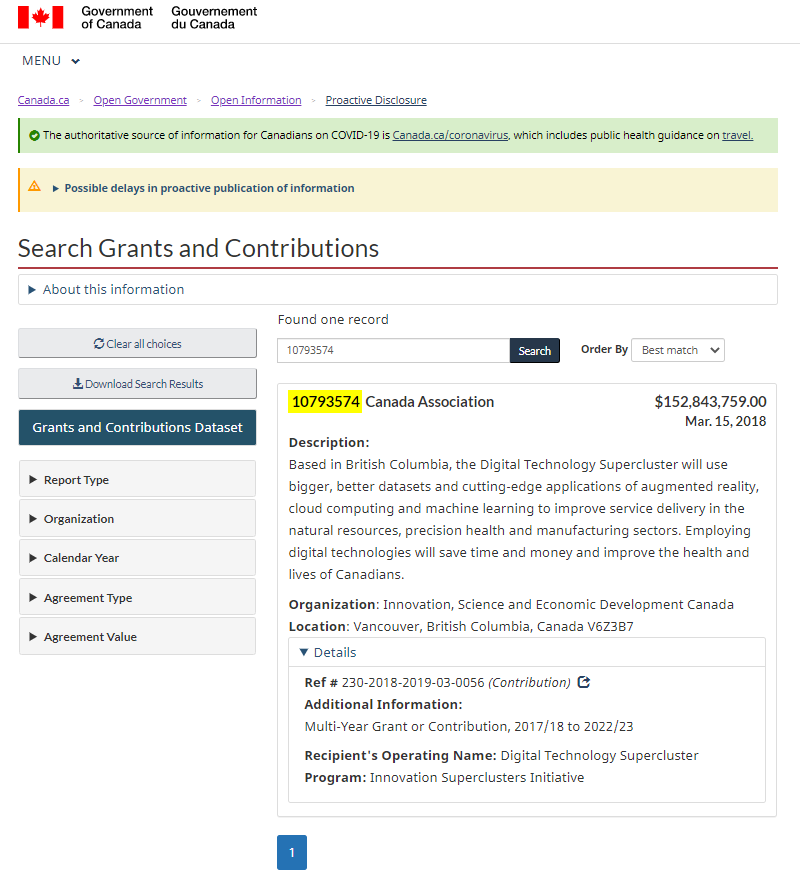Click the Government of Canada flag logo

point(40,17)
